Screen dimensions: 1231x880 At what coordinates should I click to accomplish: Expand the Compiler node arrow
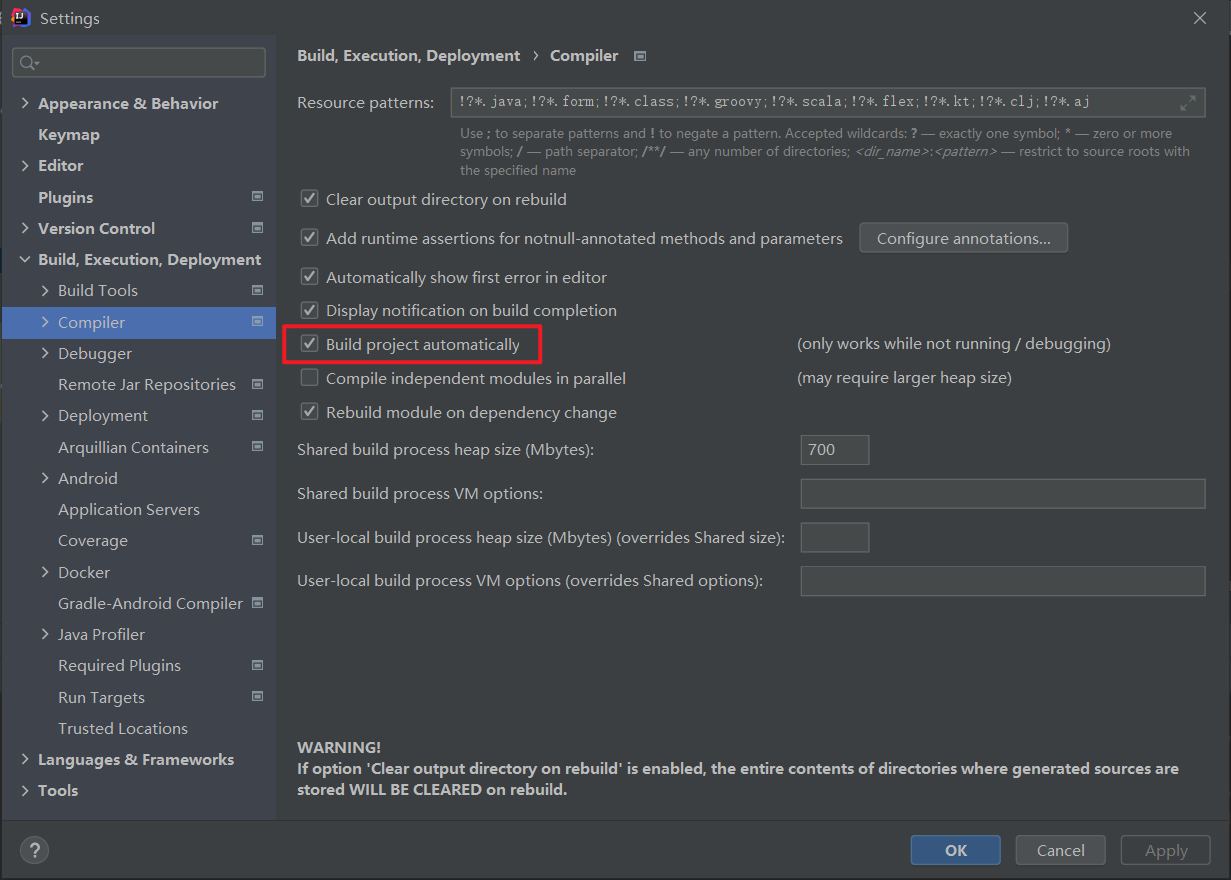click(x=45, y=322)
